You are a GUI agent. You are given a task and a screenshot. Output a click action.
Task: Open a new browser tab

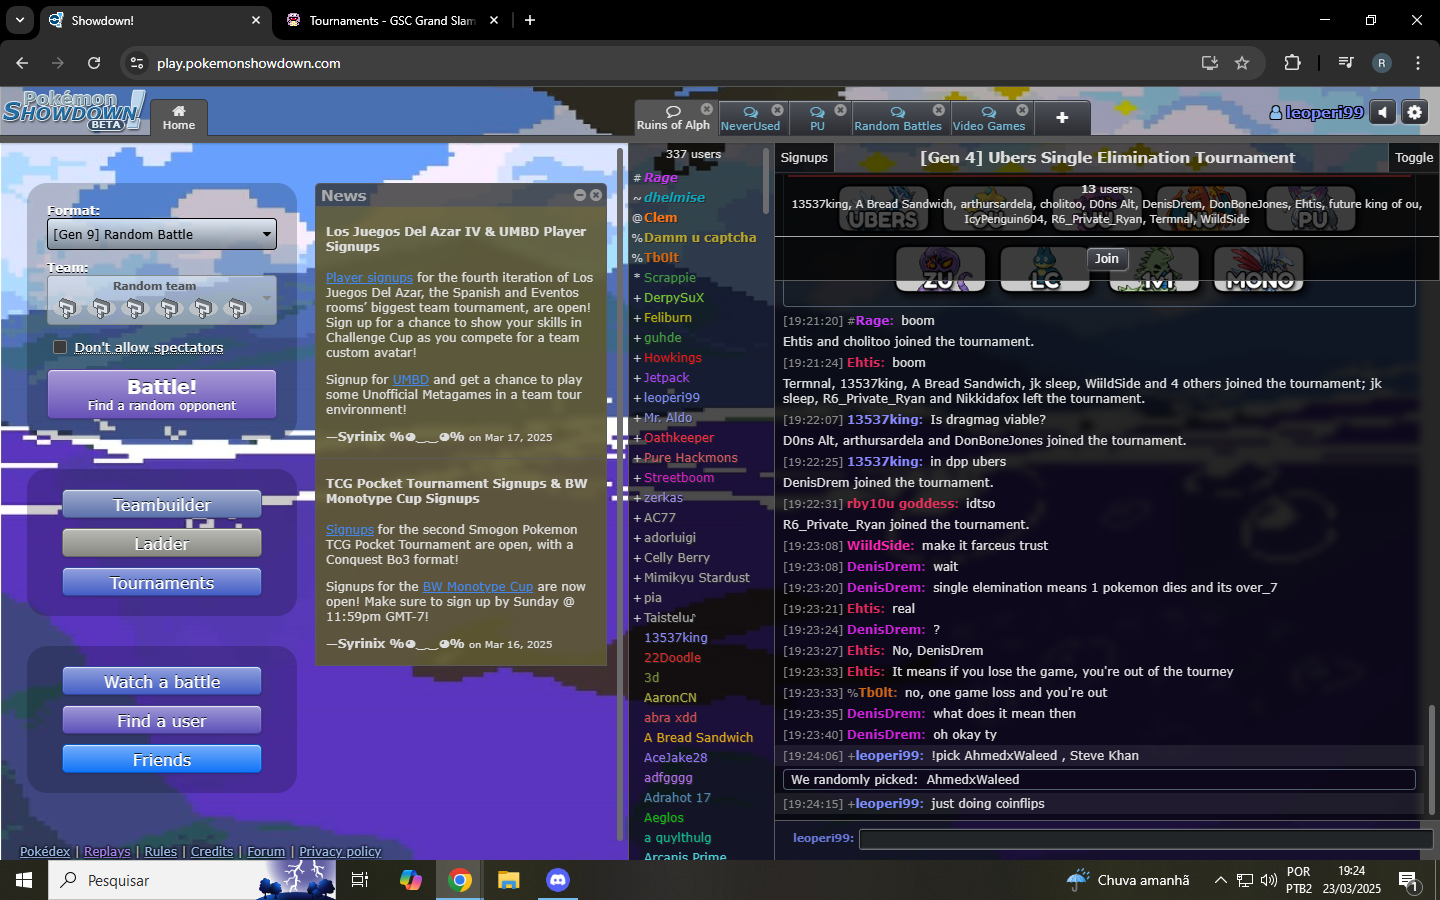530,20
